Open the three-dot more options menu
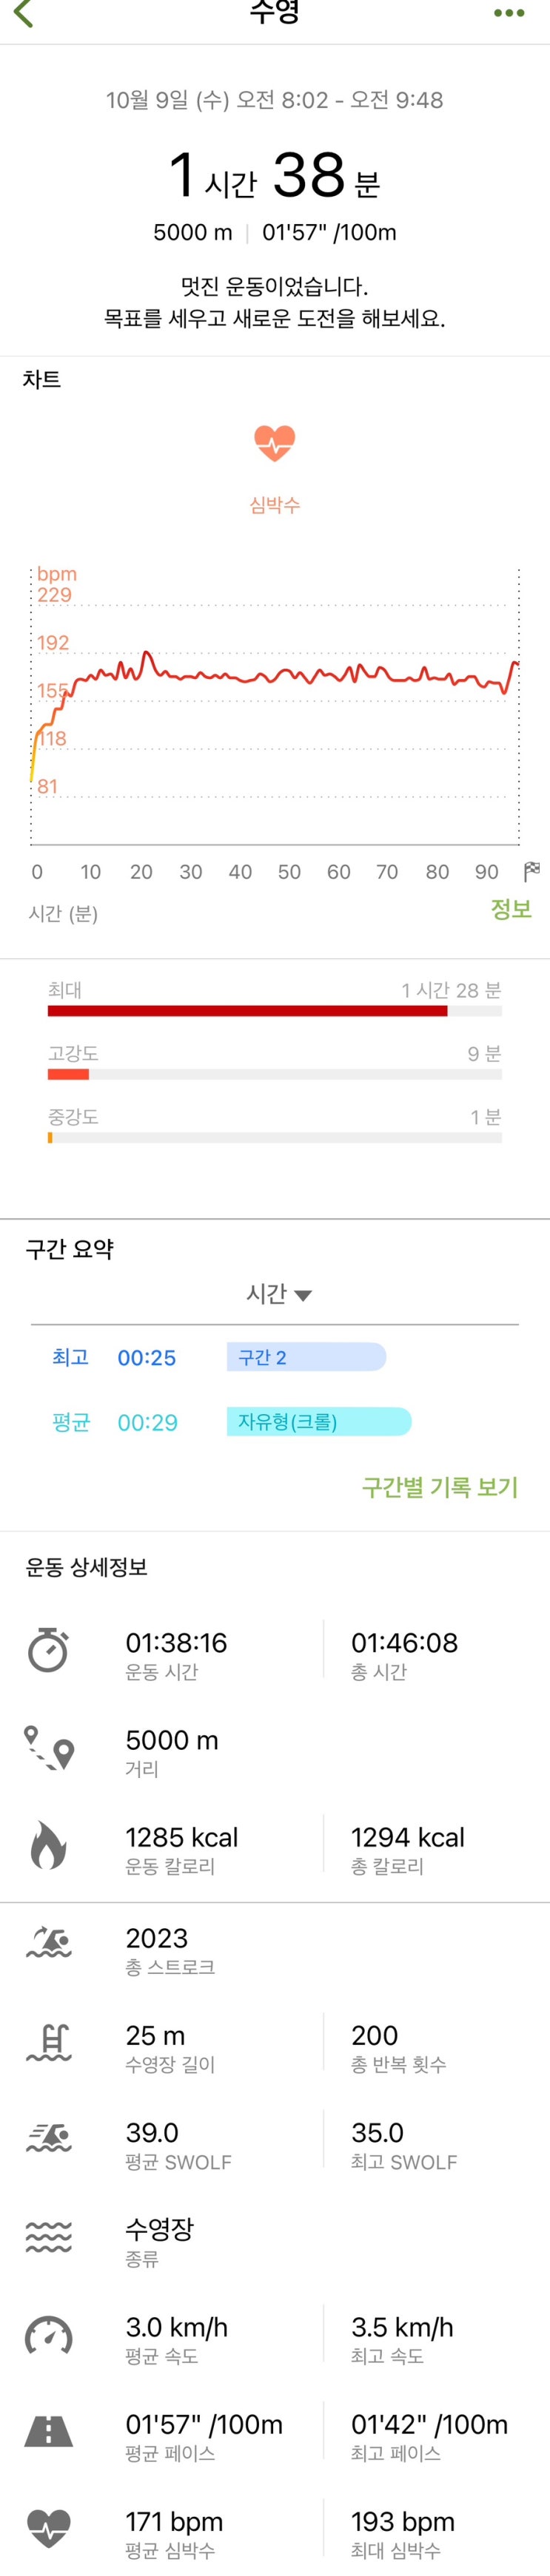The height and width of the screenshot is (2576, 550). (509, 14)
